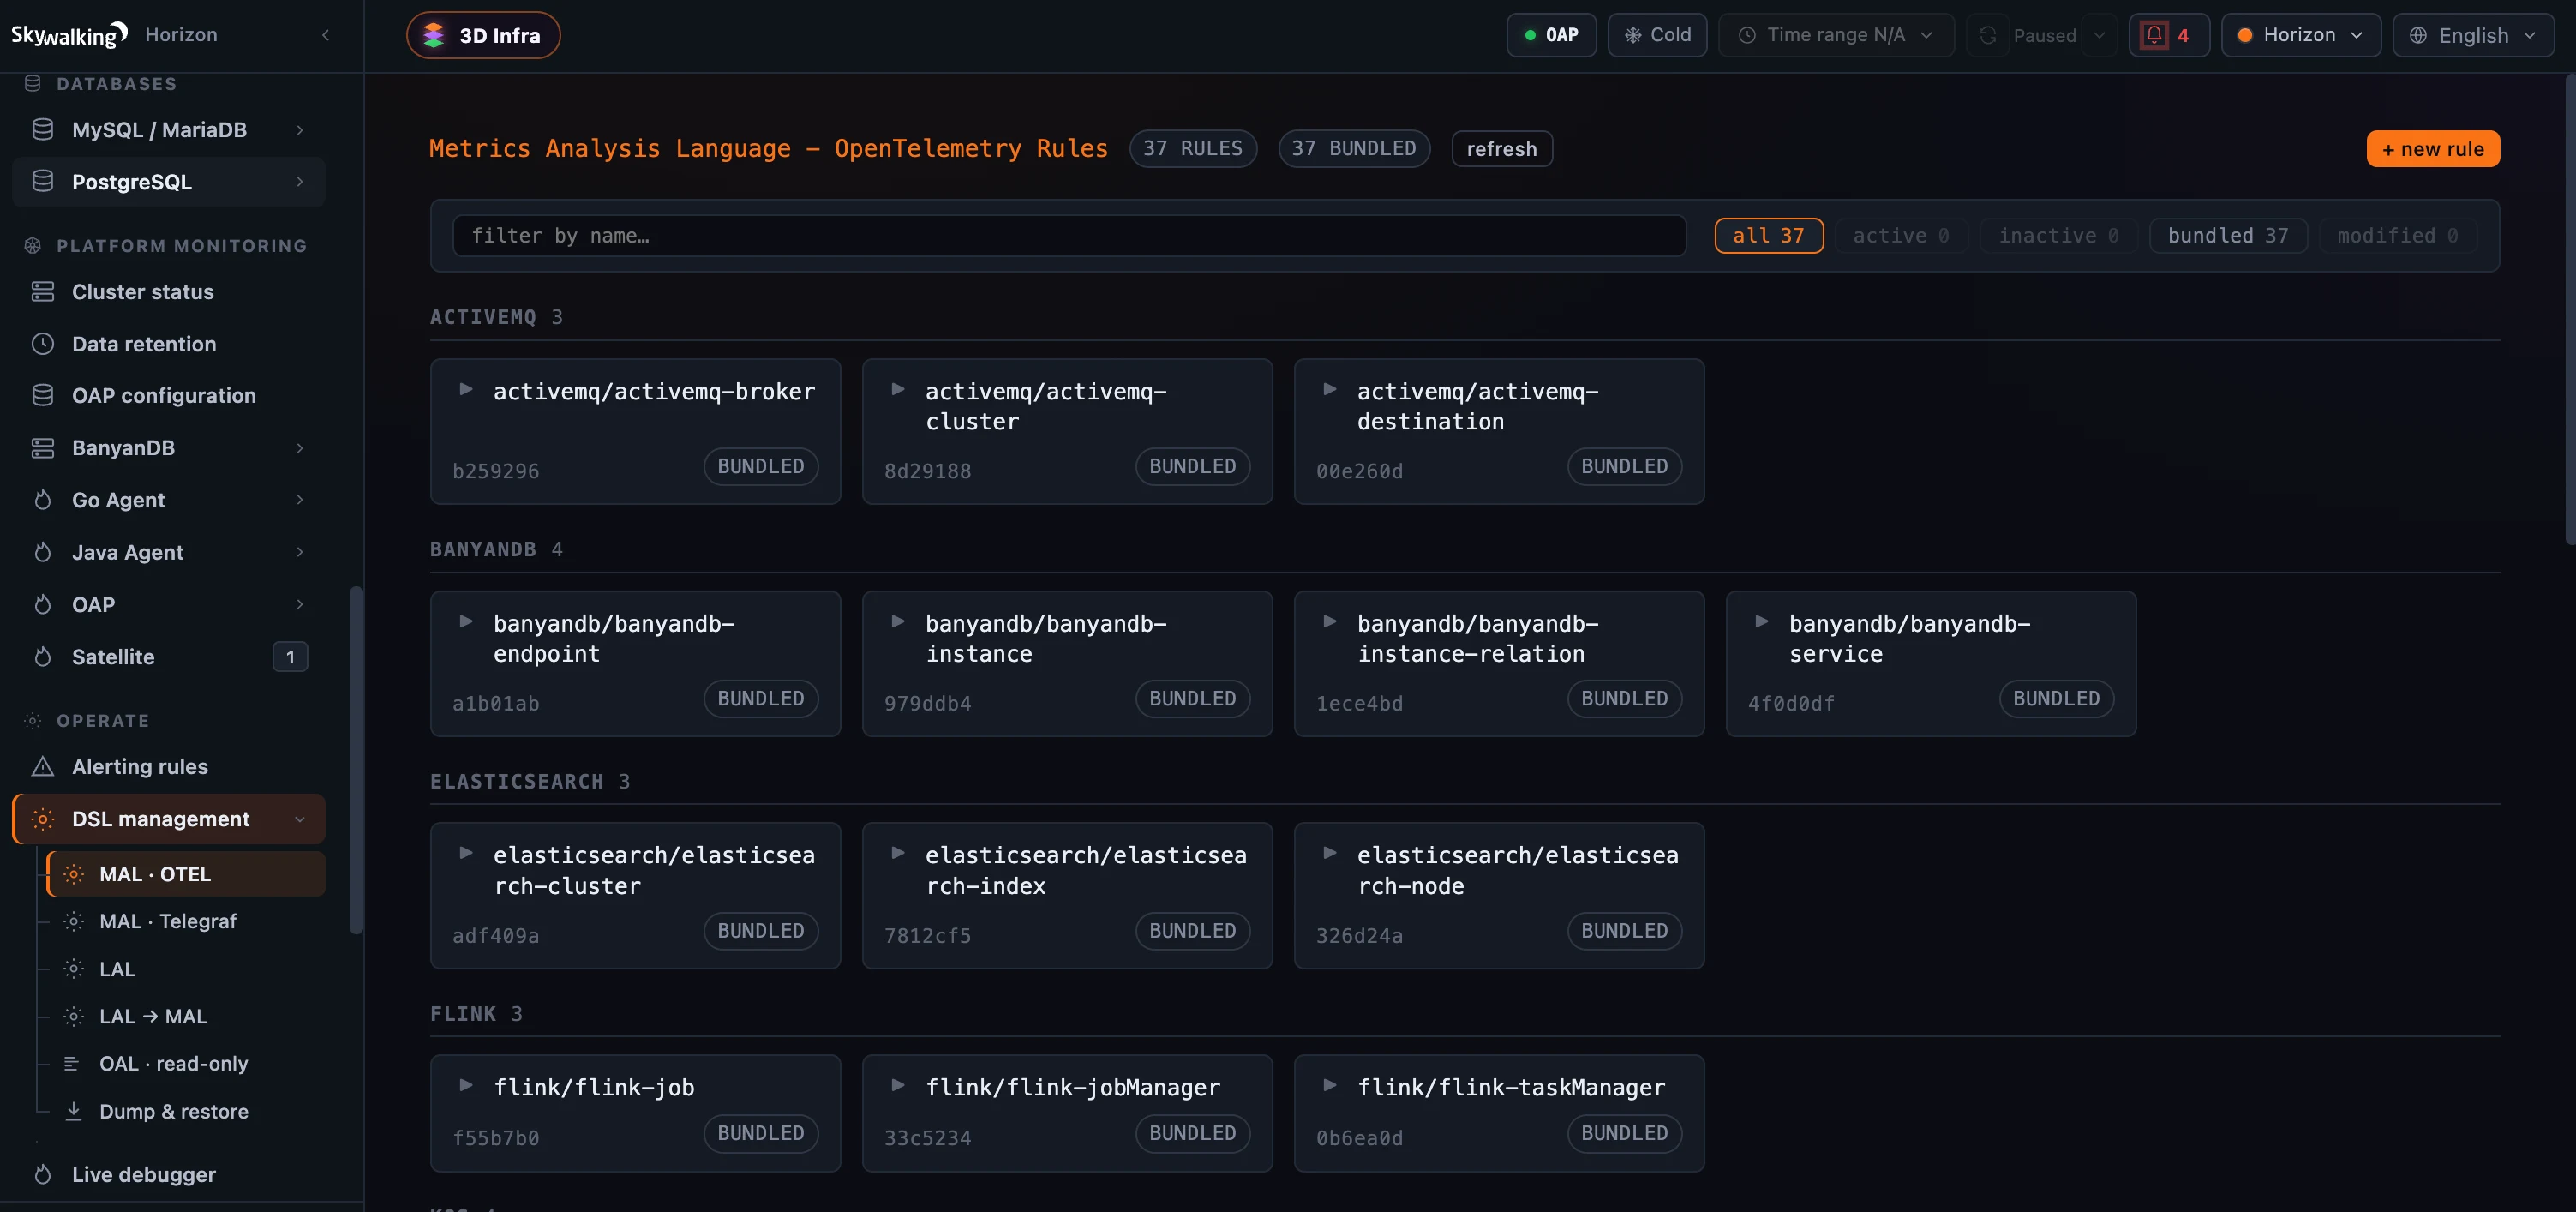Click the English globe icon
This screenshot has height=1212, width=2576.
coord(2418,35)
